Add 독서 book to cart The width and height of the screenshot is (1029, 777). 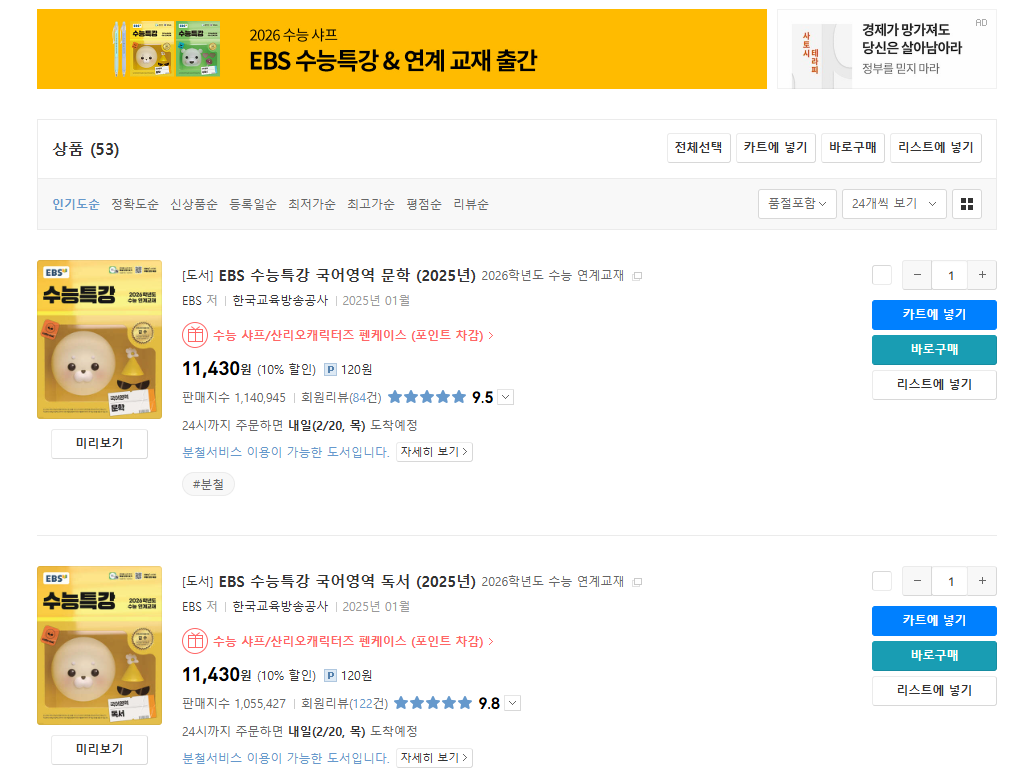coord(934,620)
